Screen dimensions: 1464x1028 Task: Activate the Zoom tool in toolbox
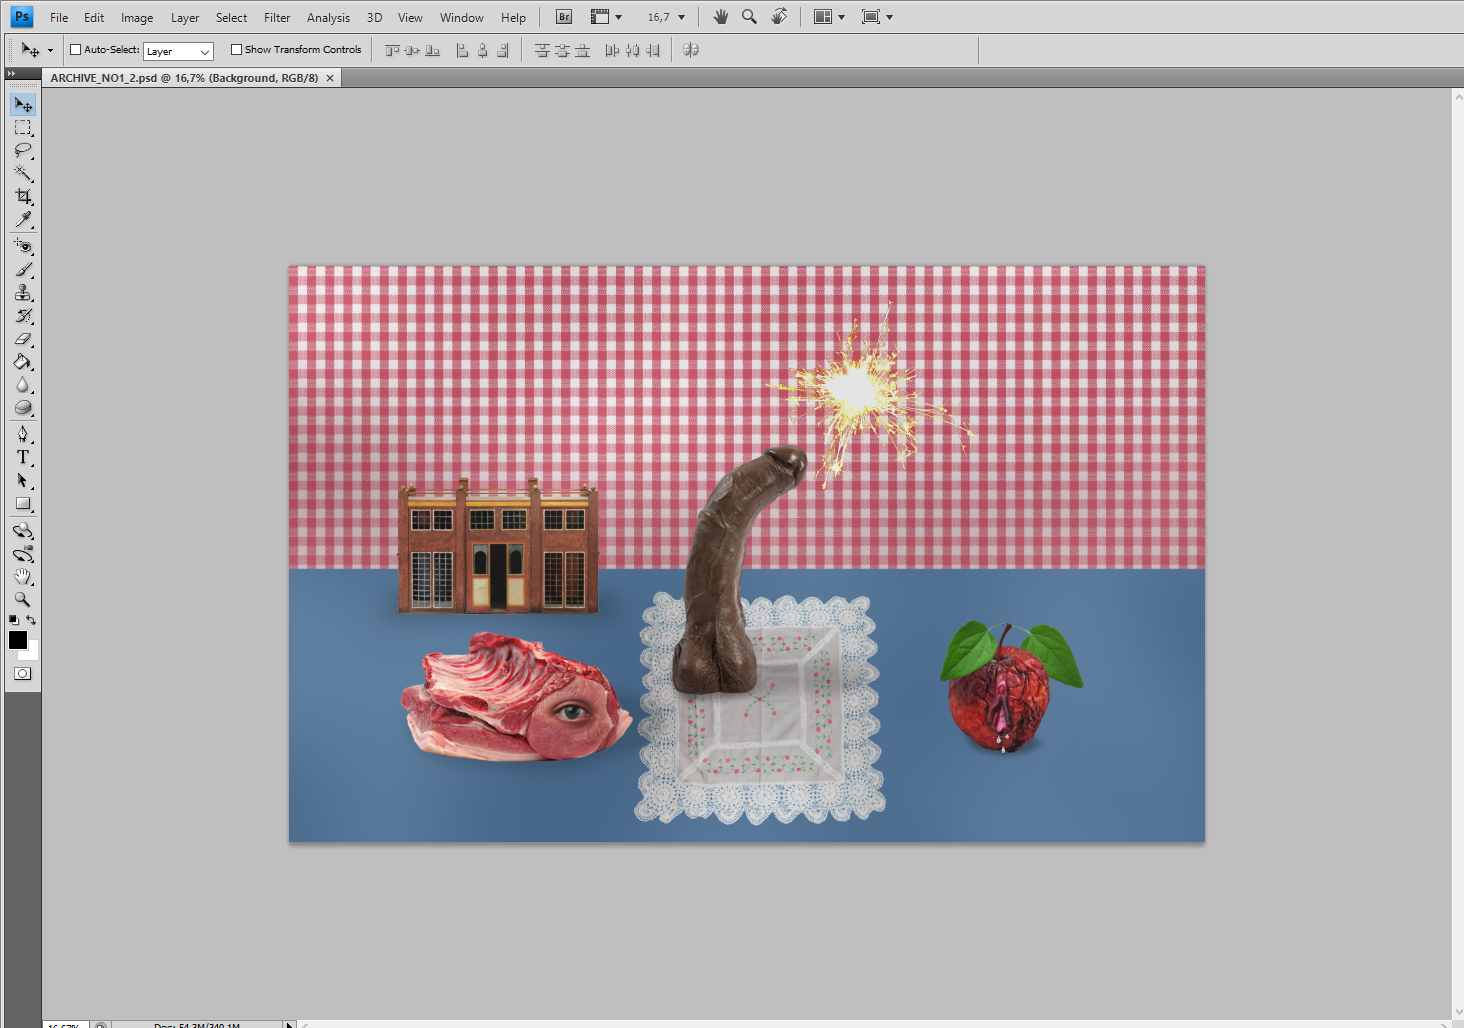(23, 600)
